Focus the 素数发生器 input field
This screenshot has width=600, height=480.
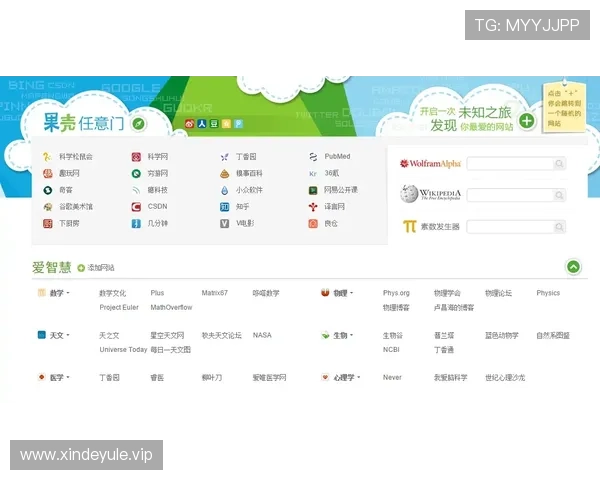[510, 227]
